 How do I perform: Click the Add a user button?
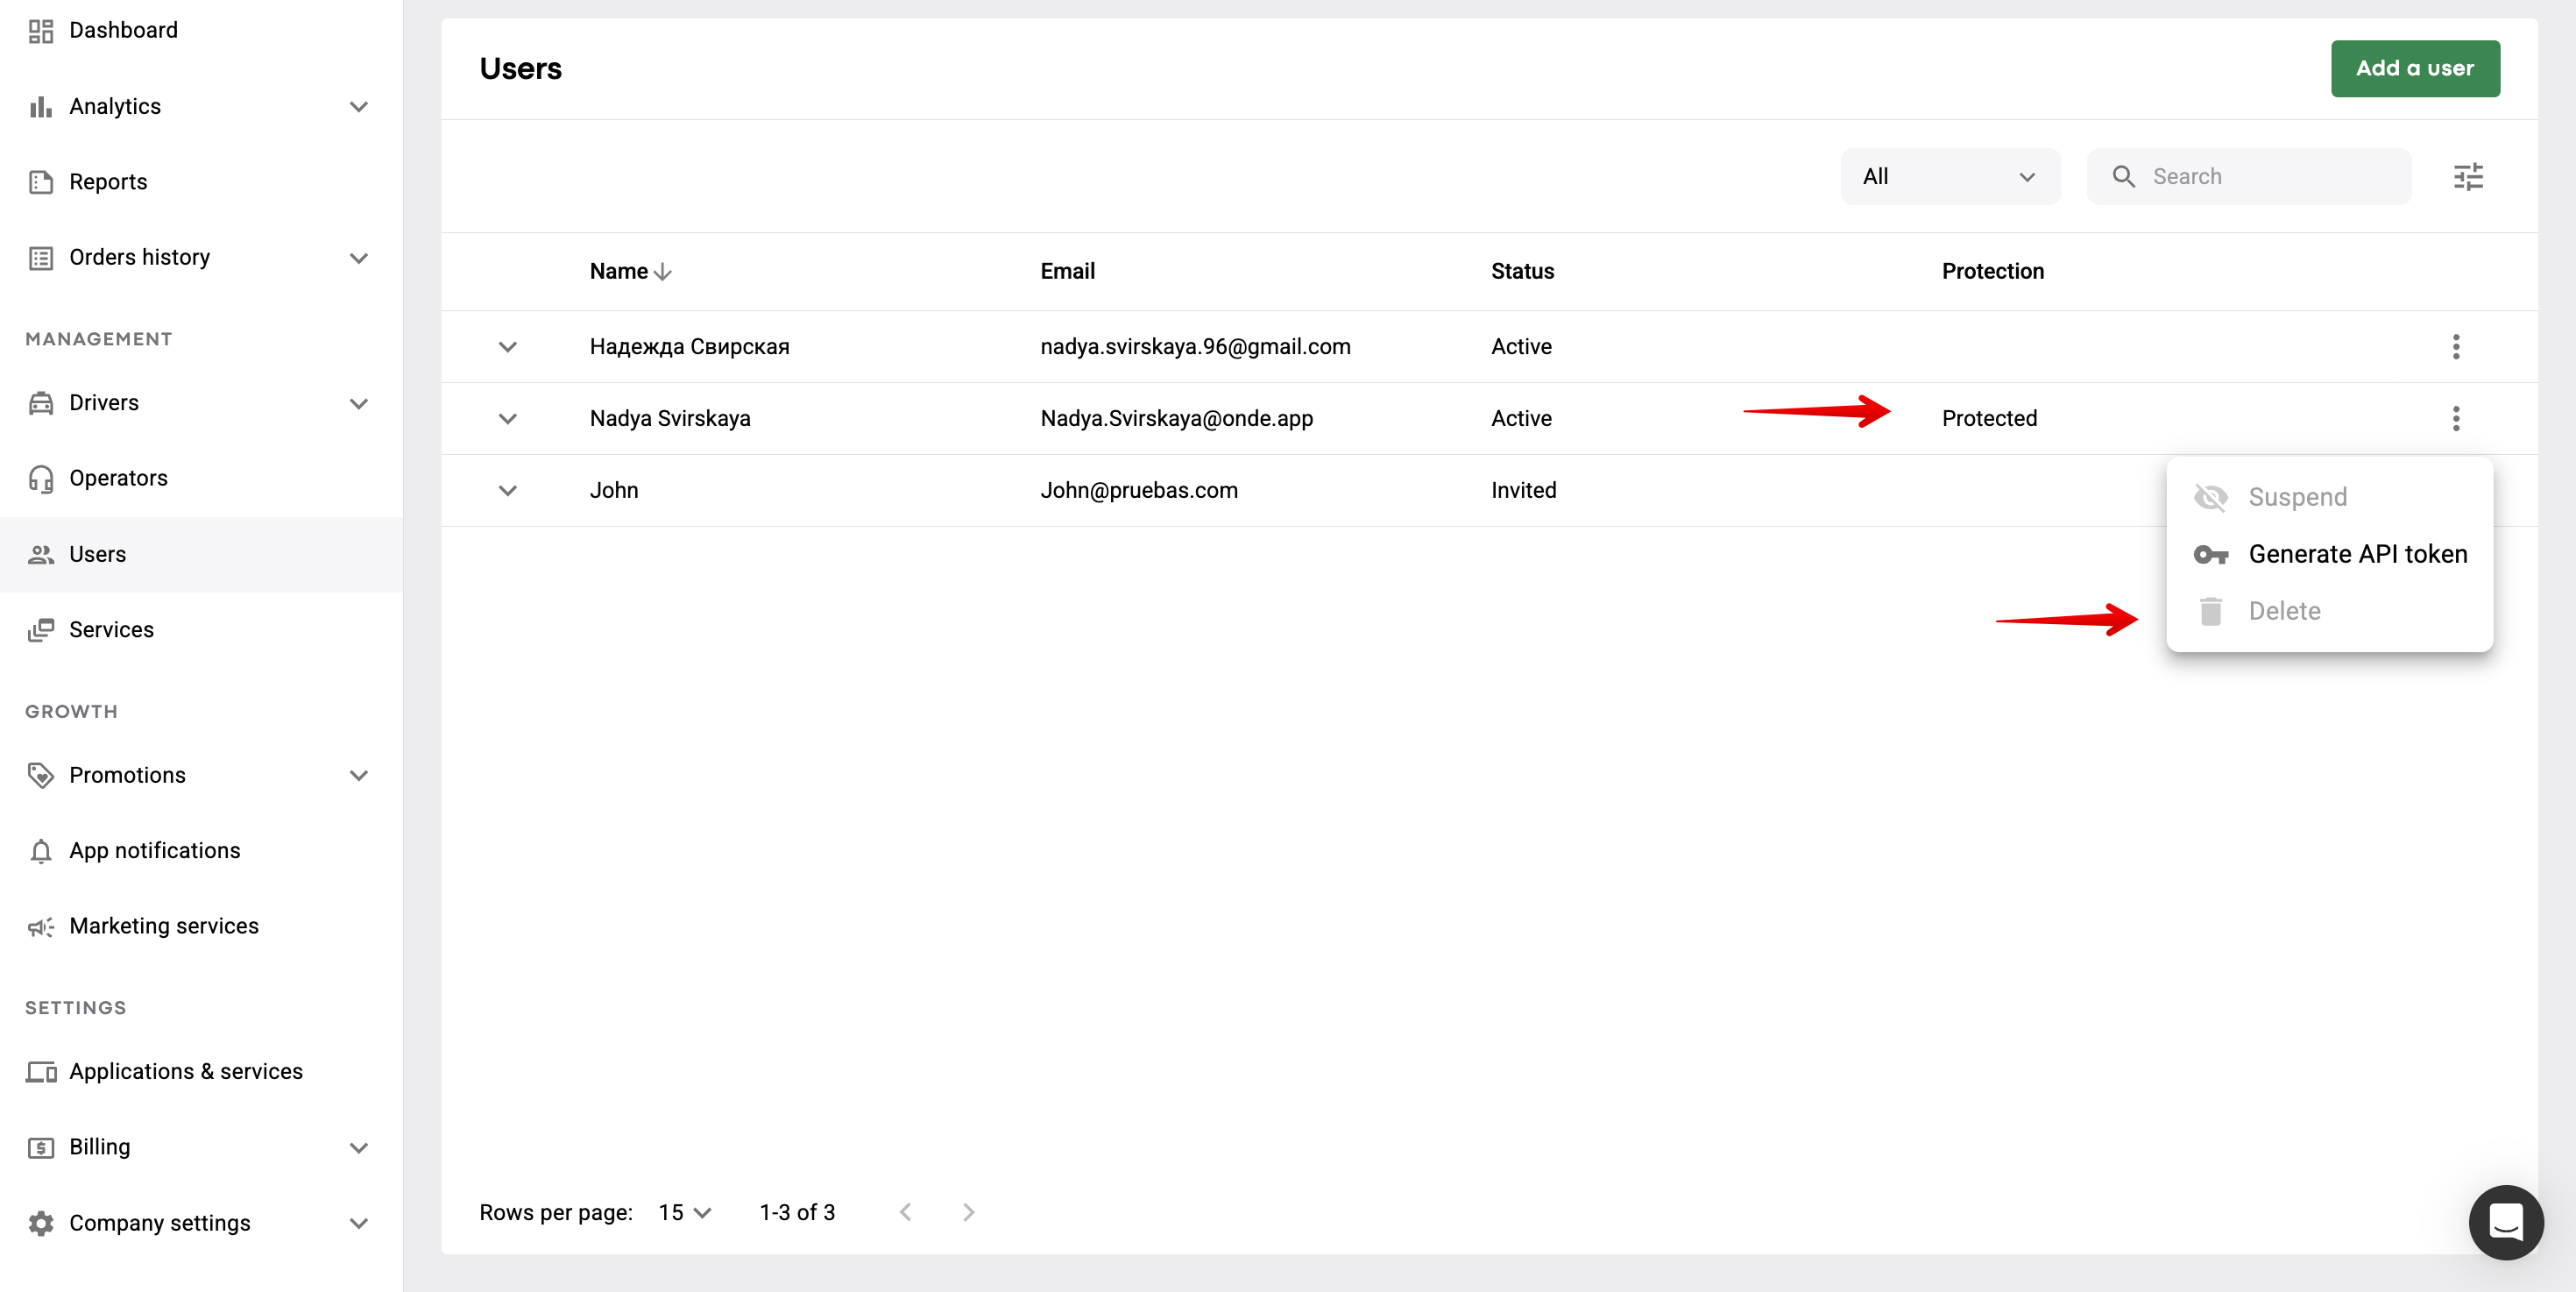point(2414,68)
